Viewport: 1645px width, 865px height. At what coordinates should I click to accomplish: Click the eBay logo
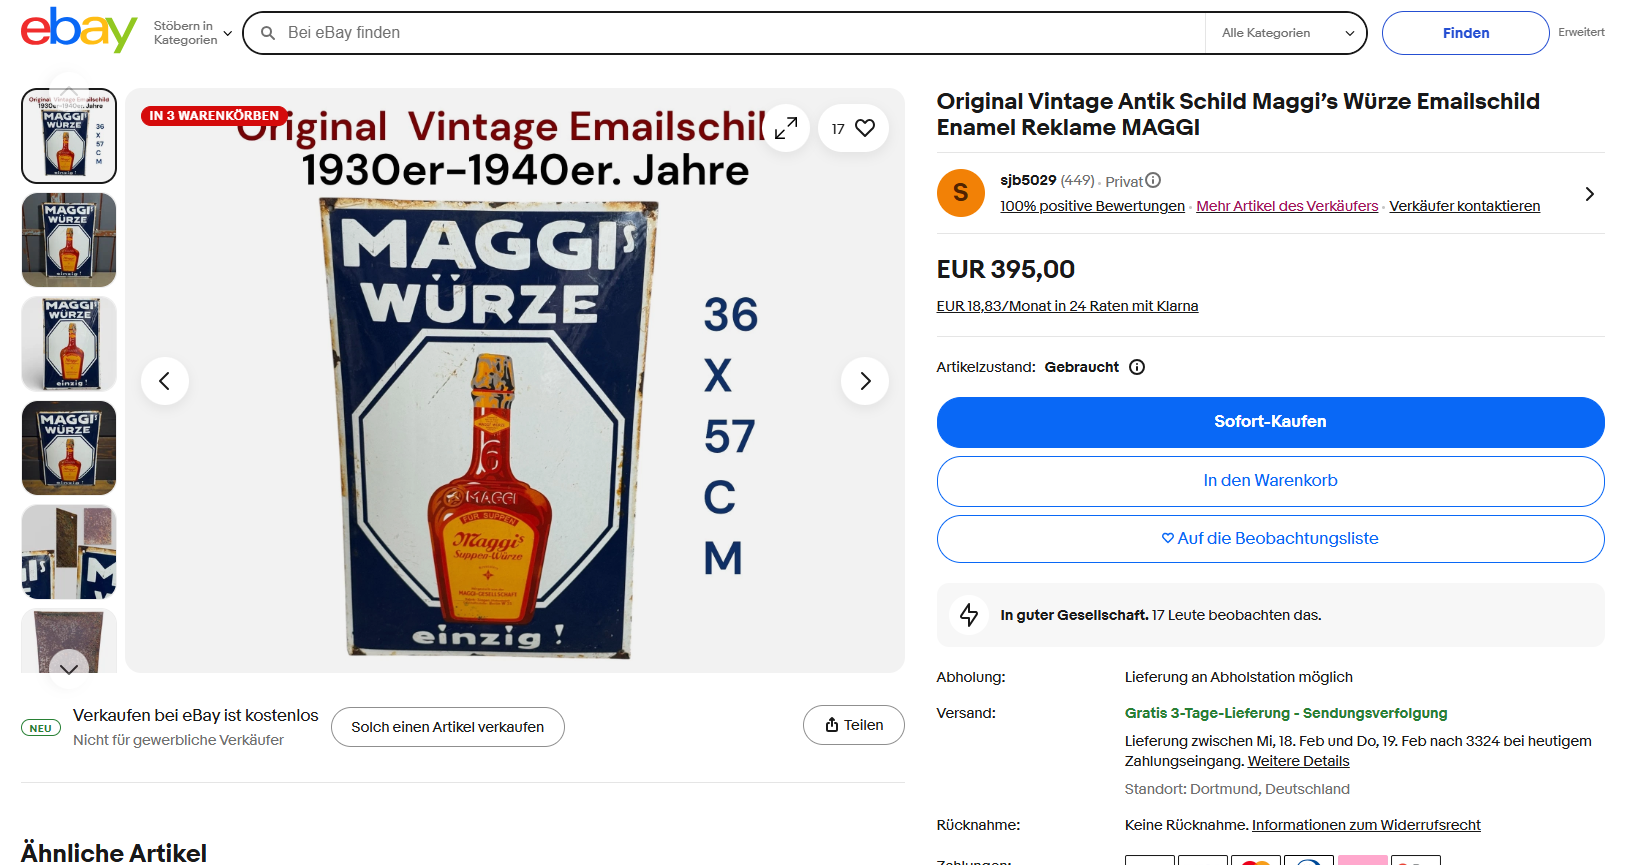(78, 31)
